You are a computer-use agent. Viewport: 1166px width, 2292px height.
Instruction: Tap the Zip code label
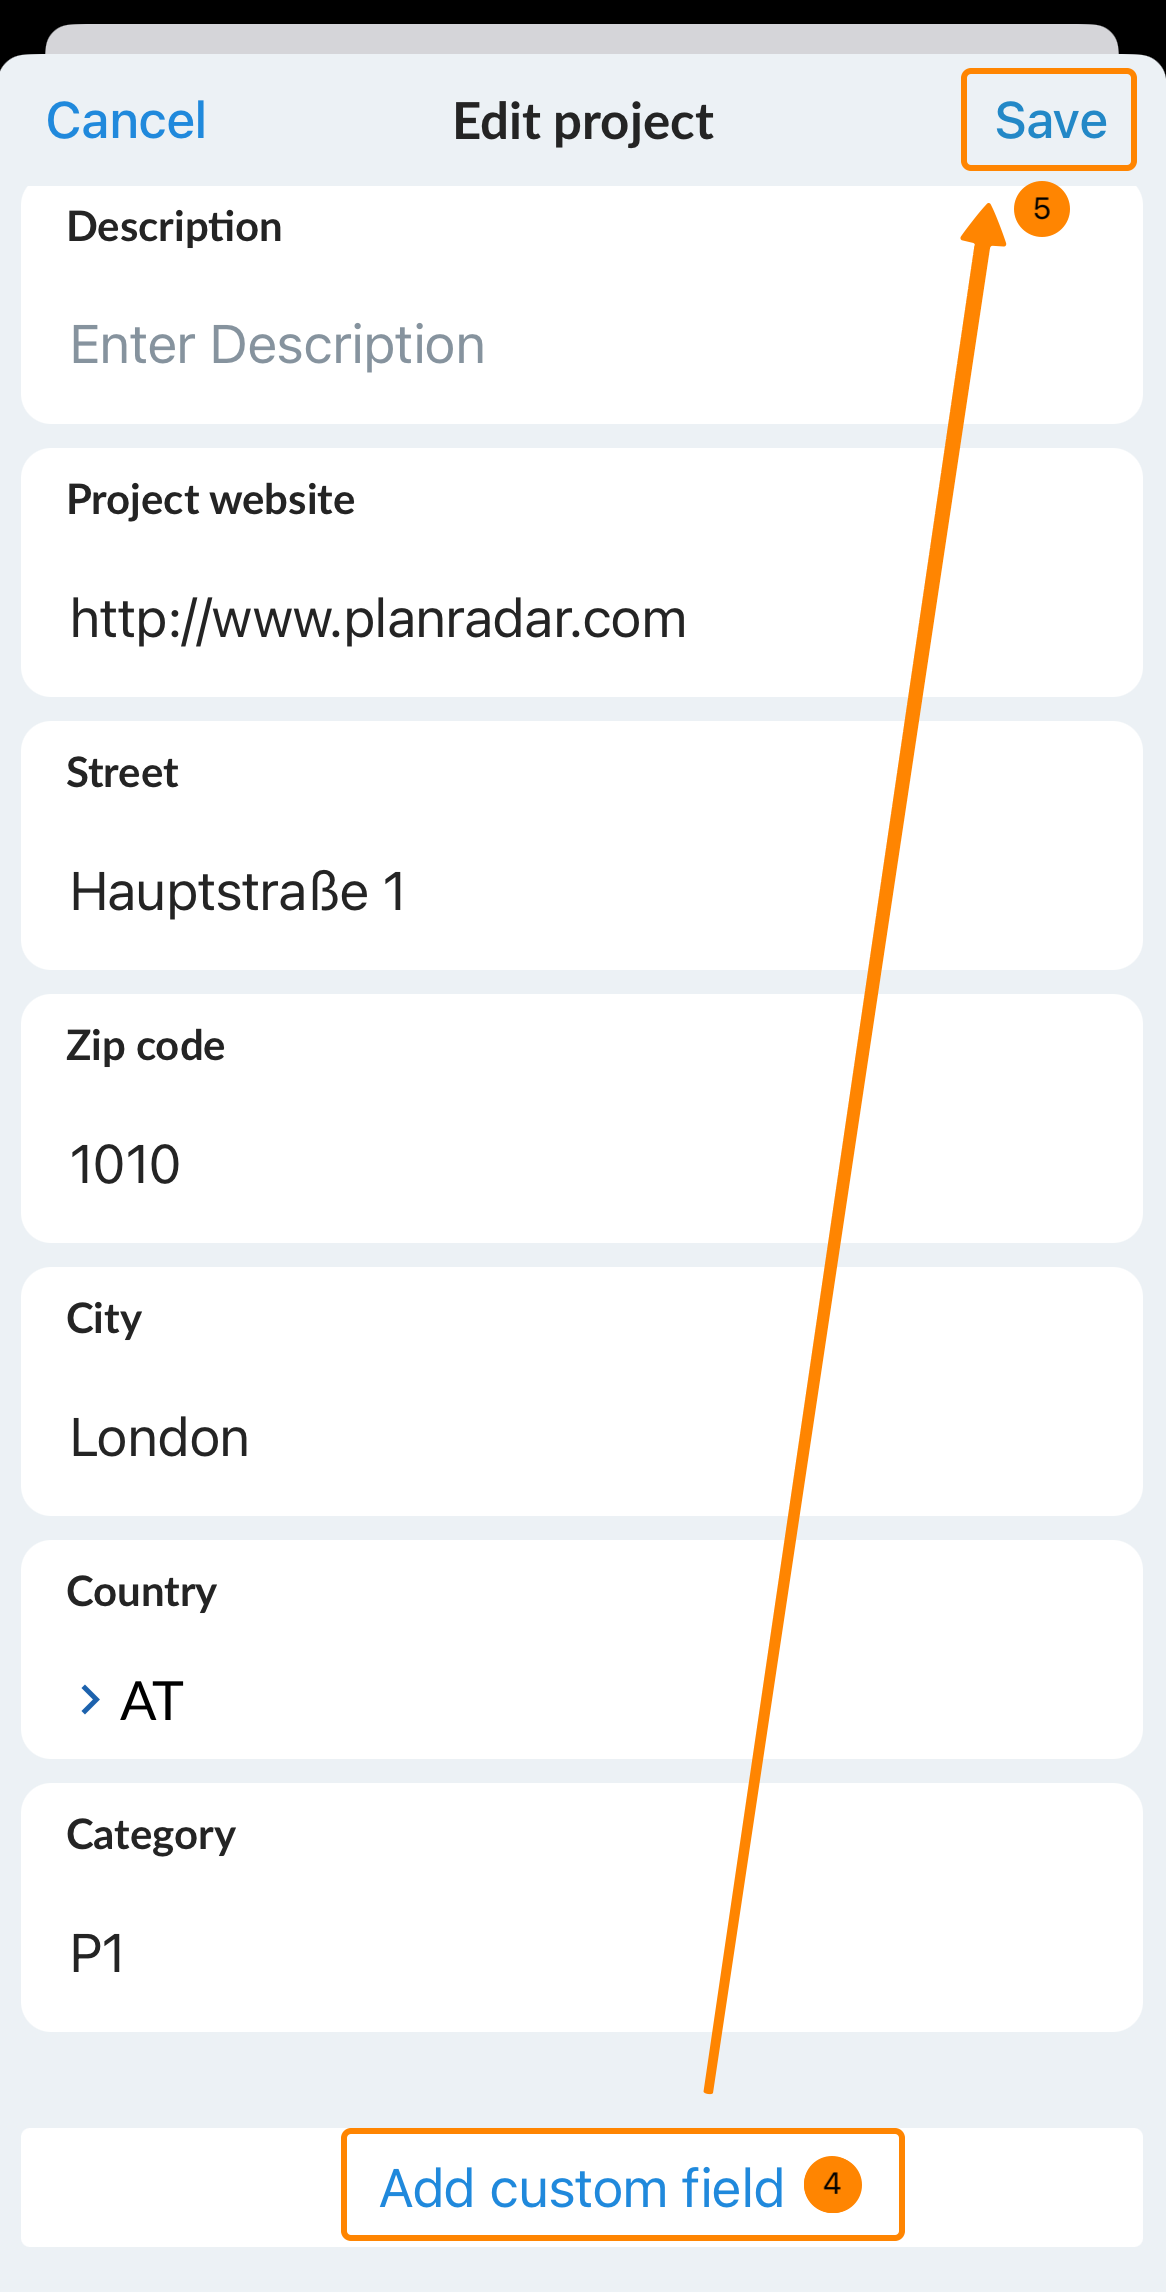click(x=145, y=1046)
